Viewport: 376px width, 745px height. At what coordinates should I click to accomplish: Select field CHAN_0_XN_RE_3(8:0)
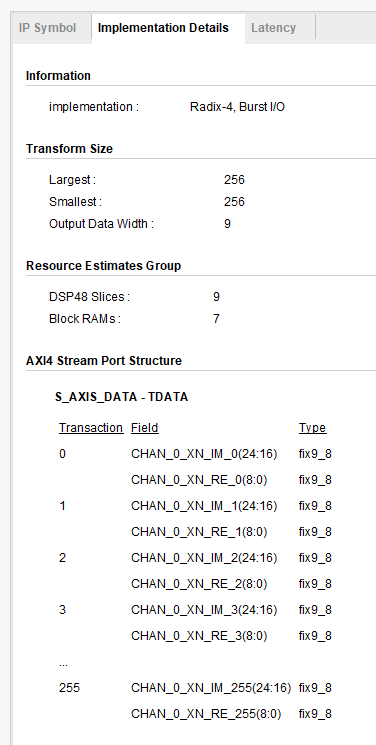[x=199, y=636]
